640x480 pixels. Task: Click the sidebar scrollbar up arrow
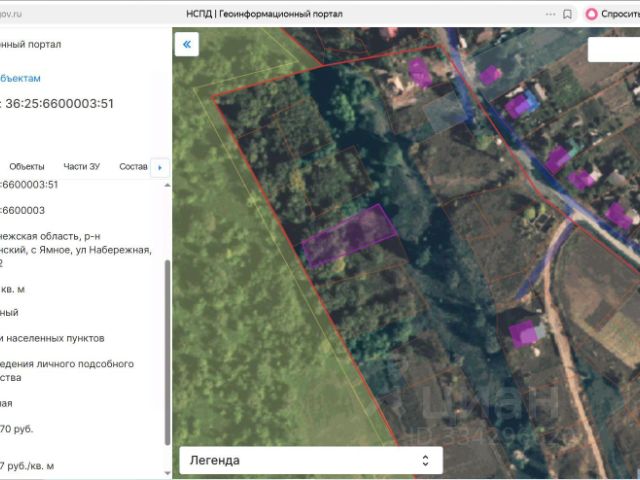pyautogui.click(x=167, y=185)
